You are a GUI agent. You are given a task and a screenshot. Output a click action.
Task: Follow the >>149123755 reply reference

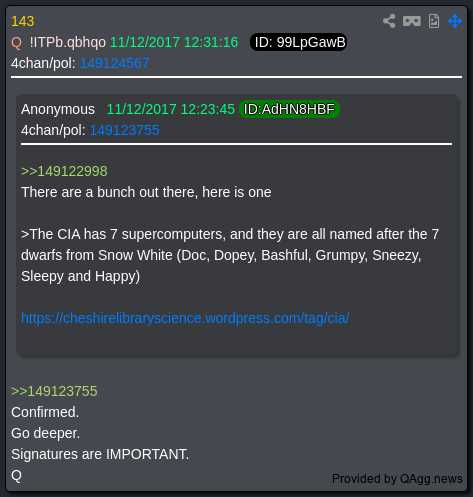pos(54,391)
